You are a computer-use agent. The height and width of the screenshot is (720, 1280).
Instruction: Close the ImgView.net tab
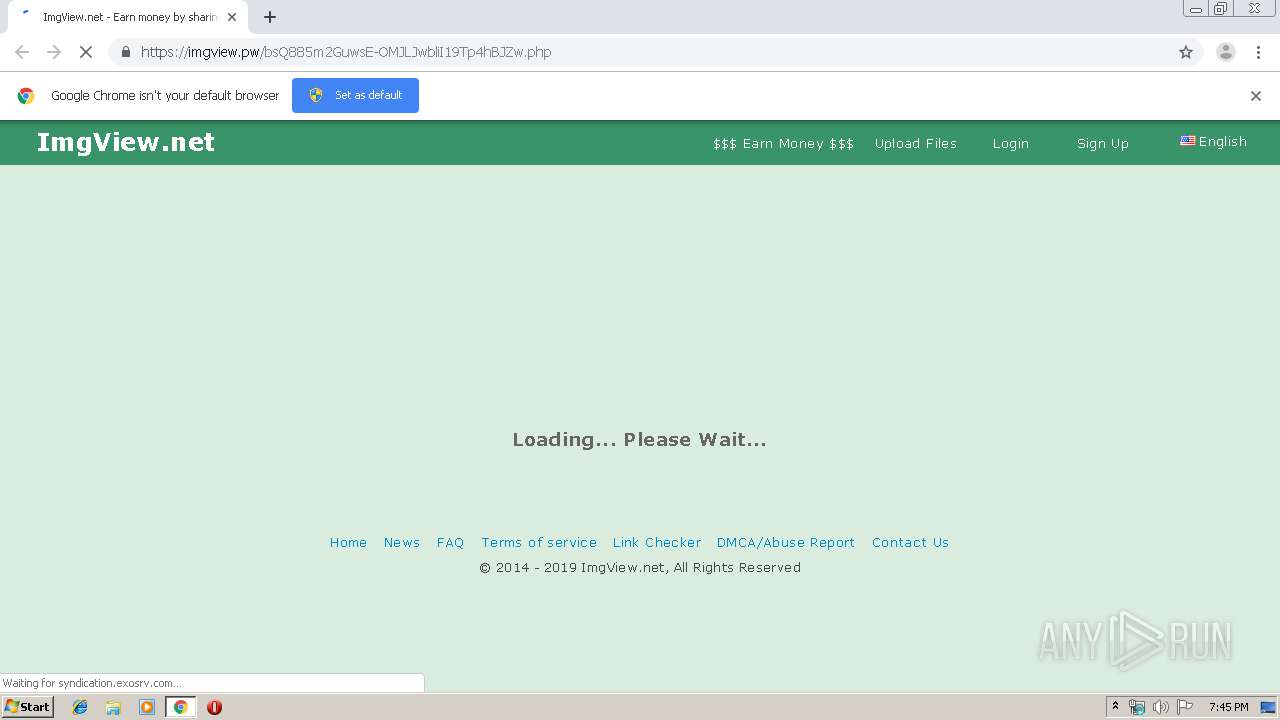[x=232, y=17]
